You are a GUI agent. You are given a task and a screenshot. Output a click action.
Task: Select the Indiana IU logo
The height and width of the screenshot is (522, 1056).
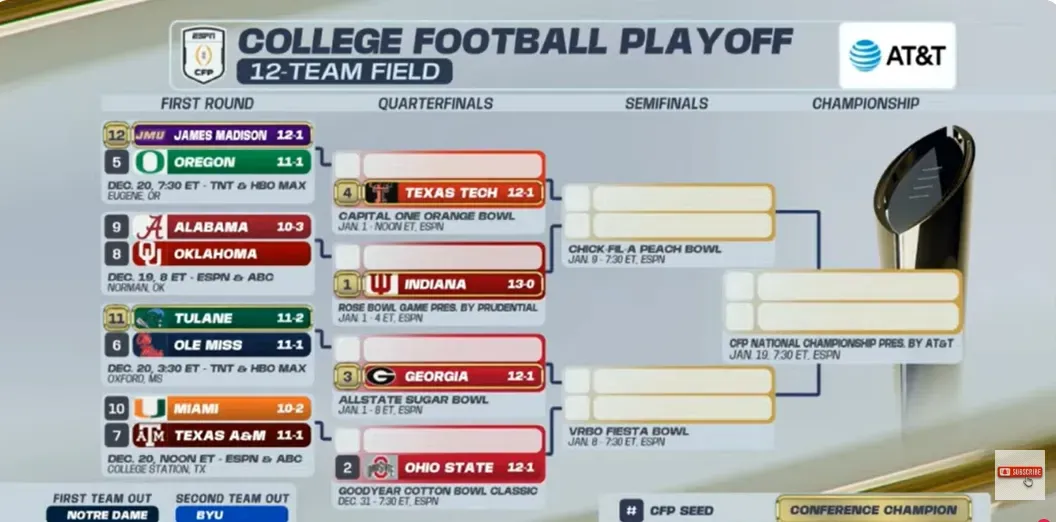(381, 284)
